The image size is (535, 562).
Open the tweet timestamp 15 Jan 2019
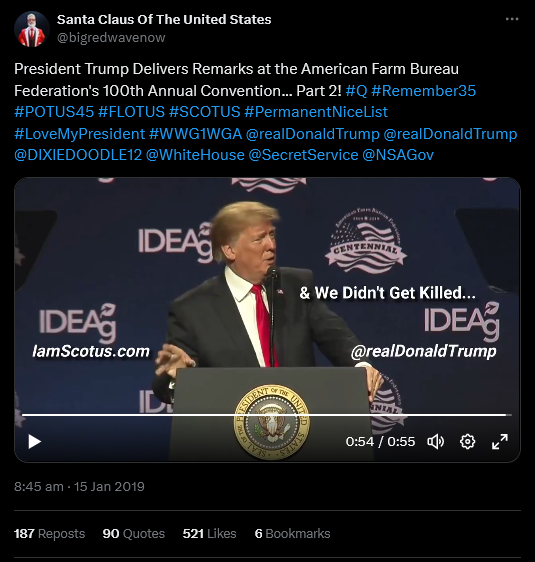pos(79,487)
